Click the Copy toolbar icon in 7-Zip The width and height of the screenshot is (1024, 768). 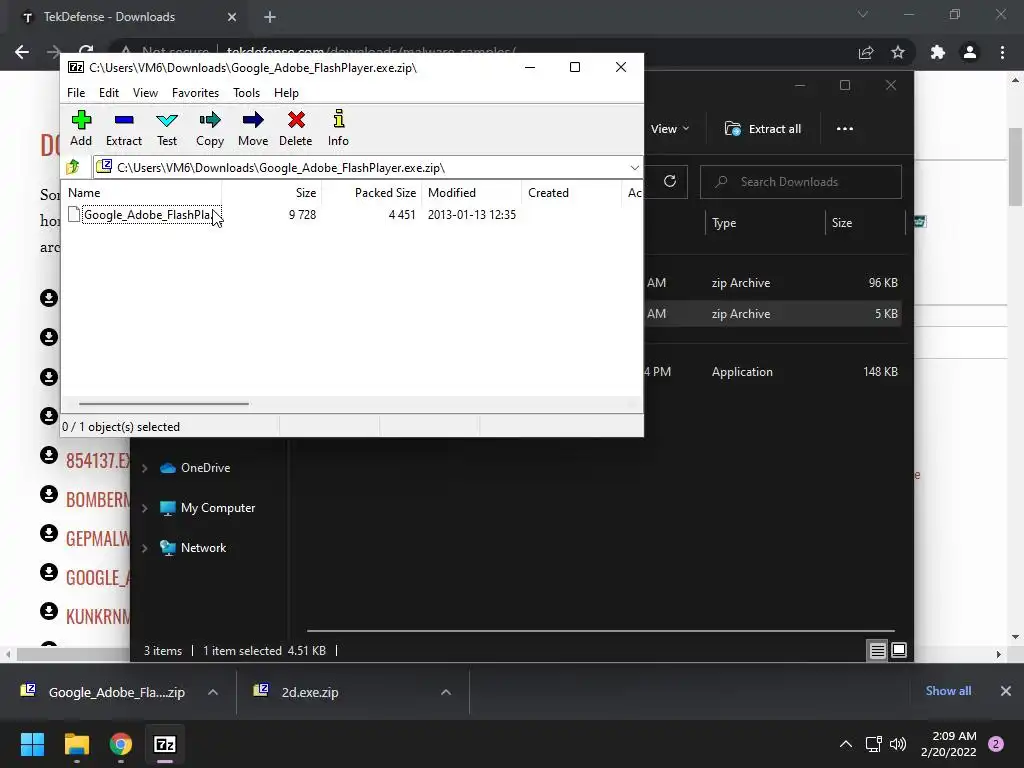210,129
